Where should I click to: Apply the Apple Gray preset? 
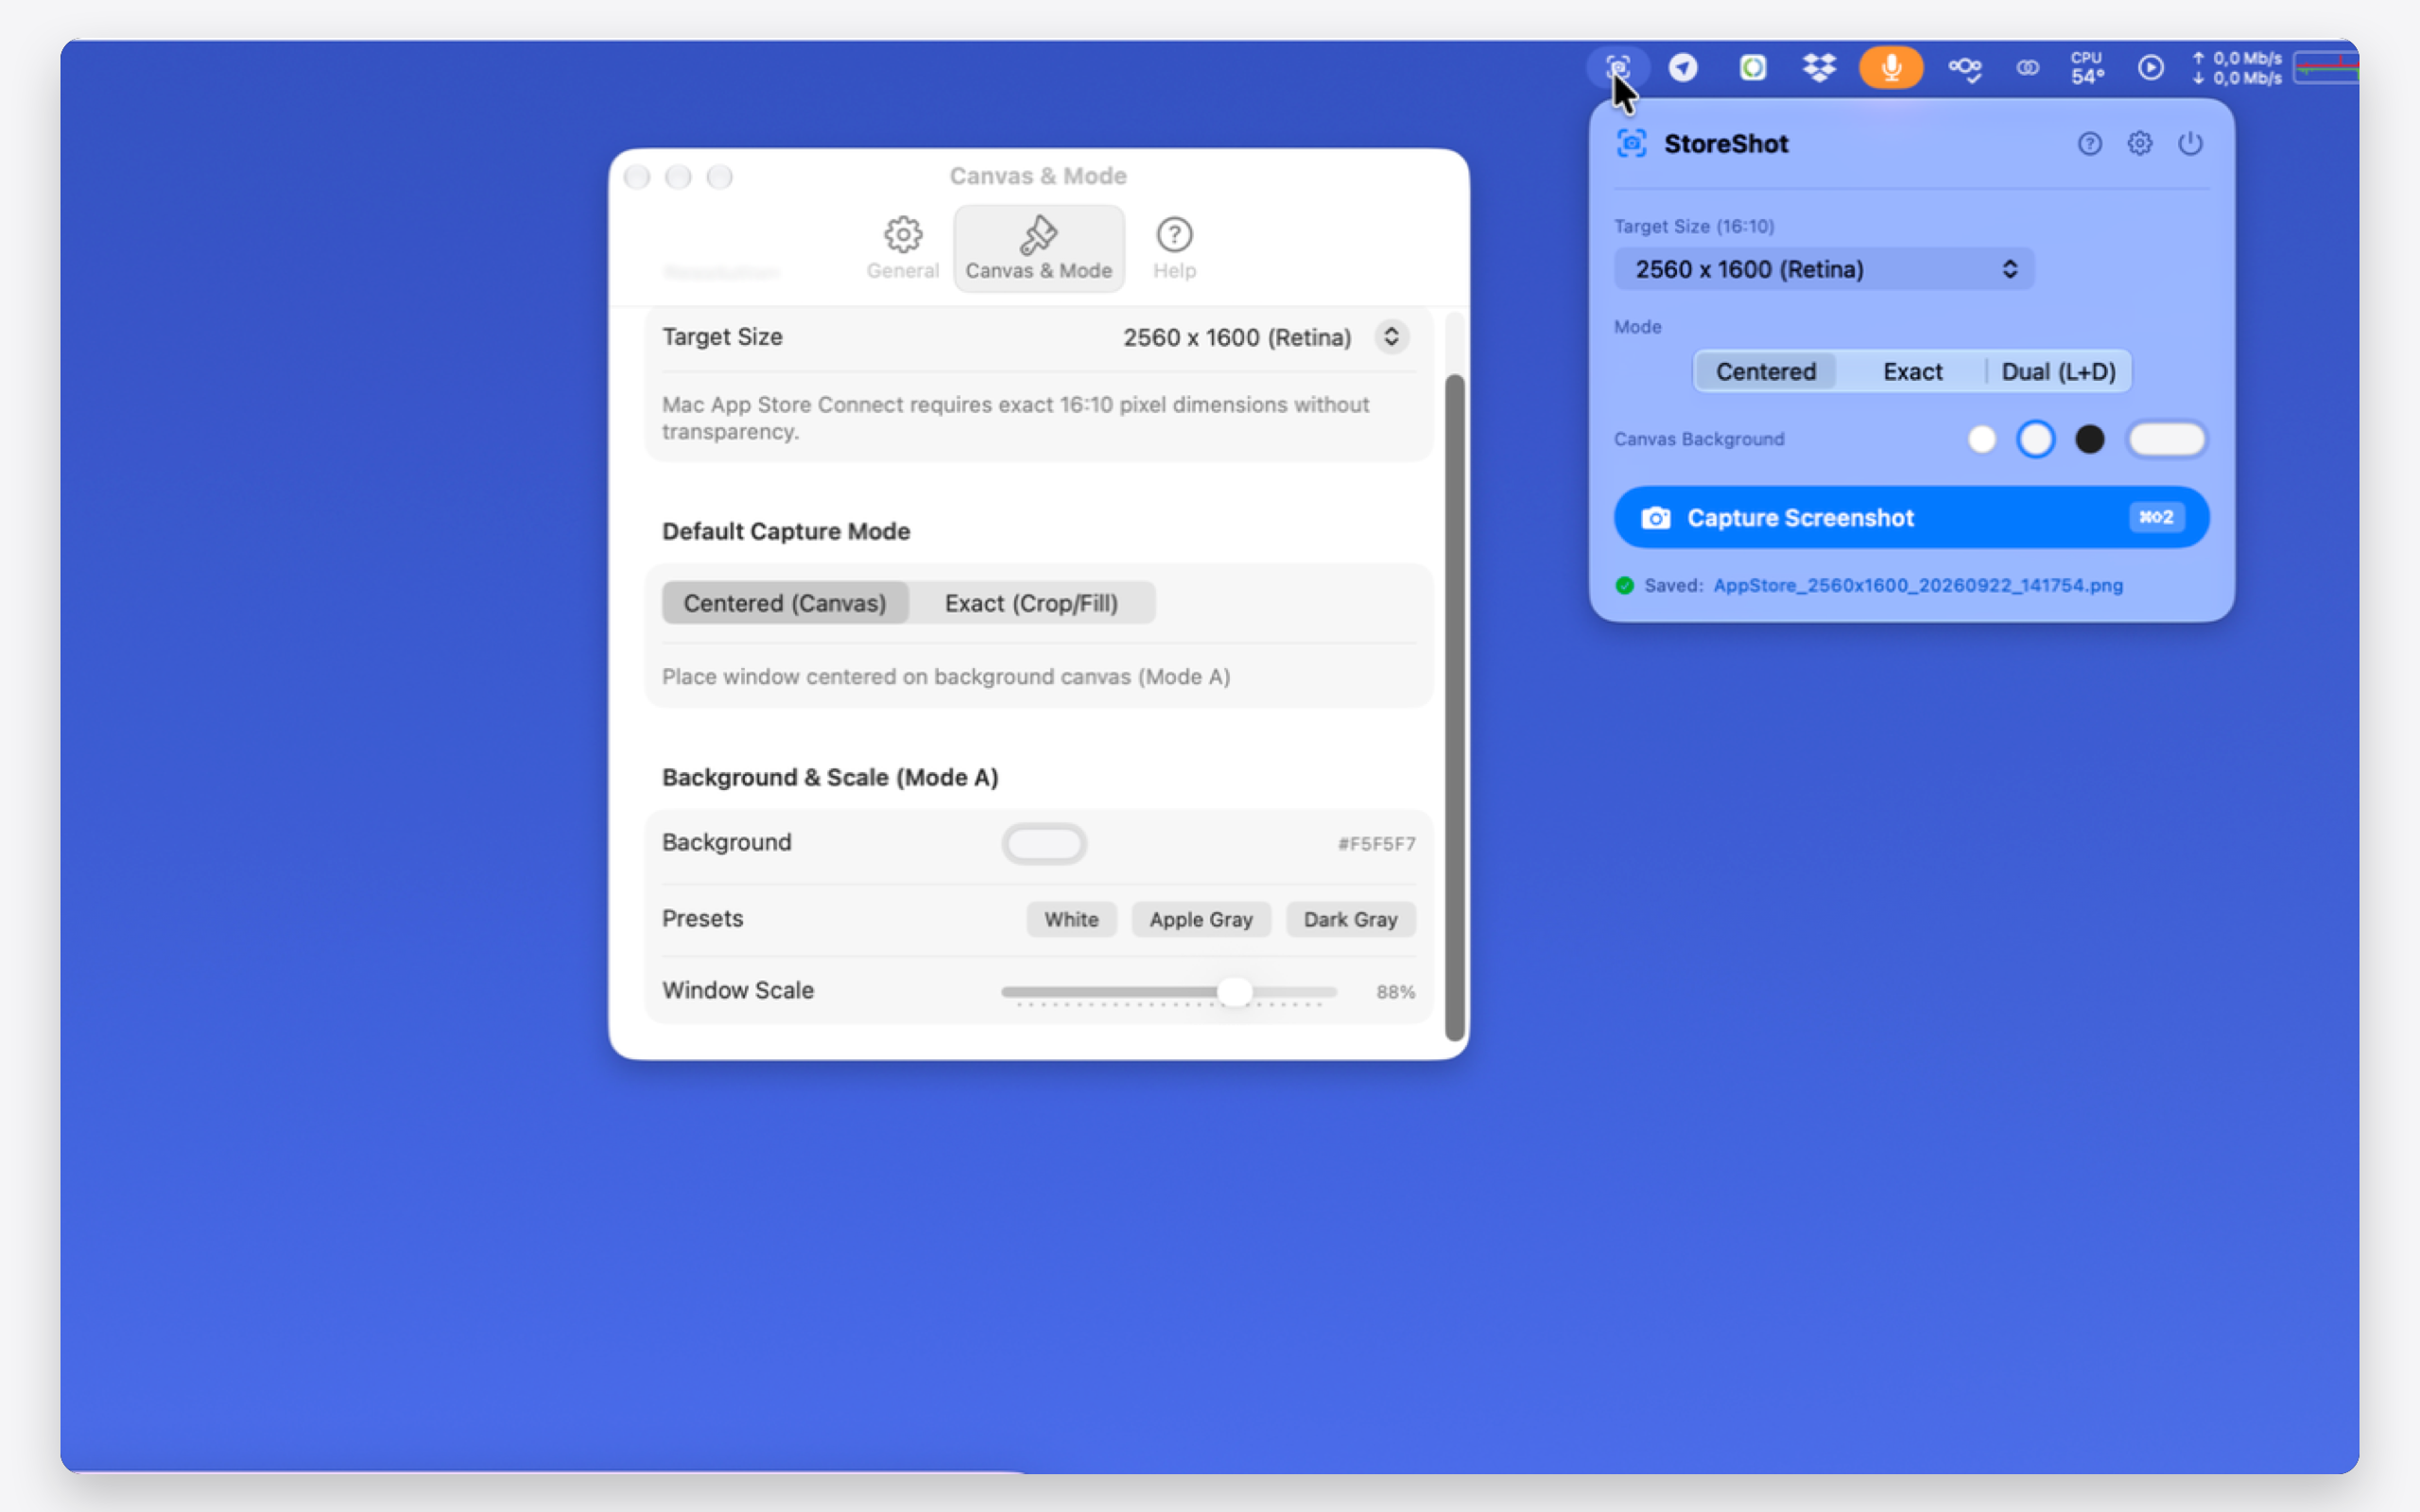[1200, 919]
